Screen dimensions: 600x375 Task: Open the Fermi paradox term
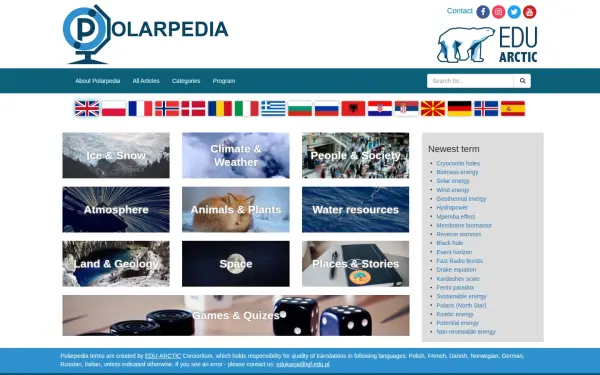[455, 287]
